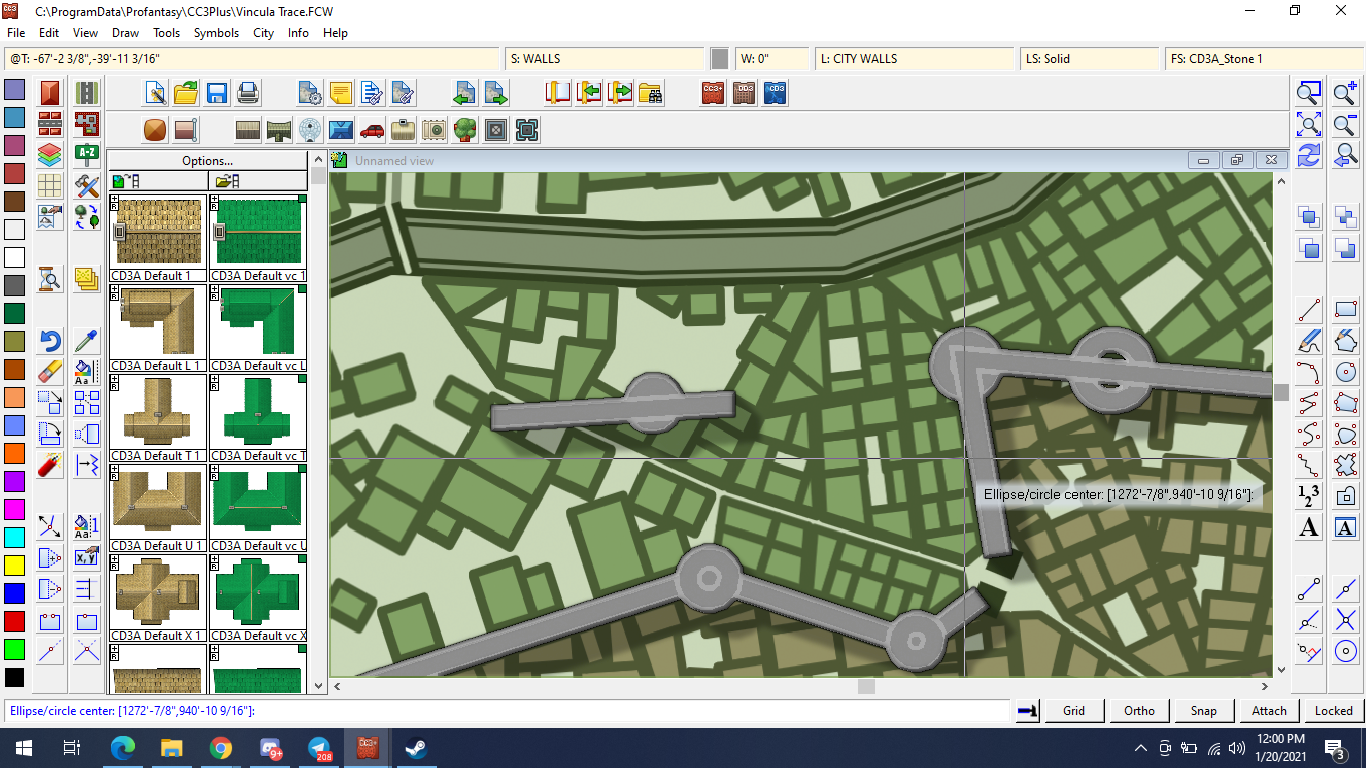Open the Help menu
Screen dimensions: 1366x768
click(335, 33)
